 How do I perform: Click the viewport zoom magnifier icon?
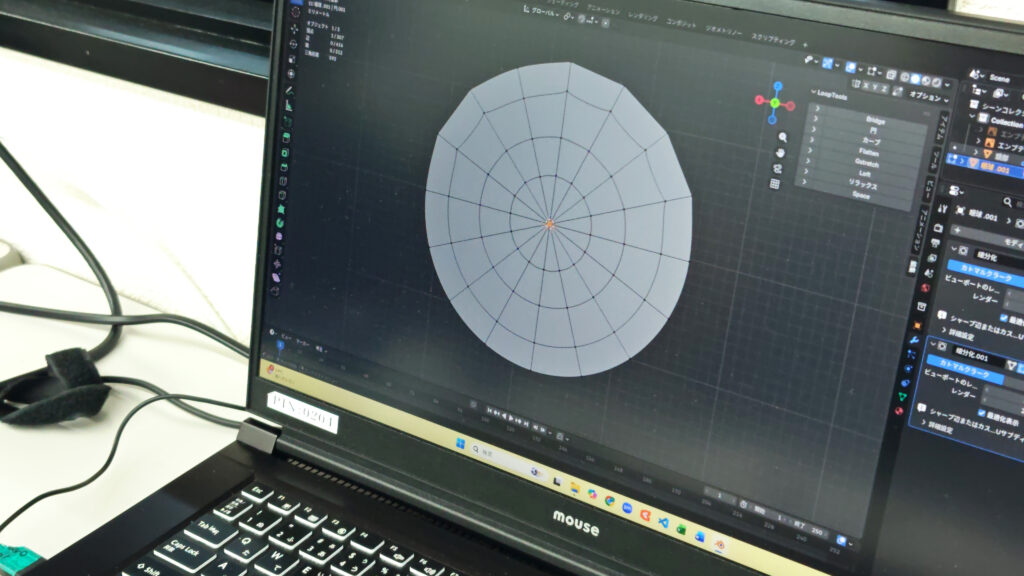[782, 137]
